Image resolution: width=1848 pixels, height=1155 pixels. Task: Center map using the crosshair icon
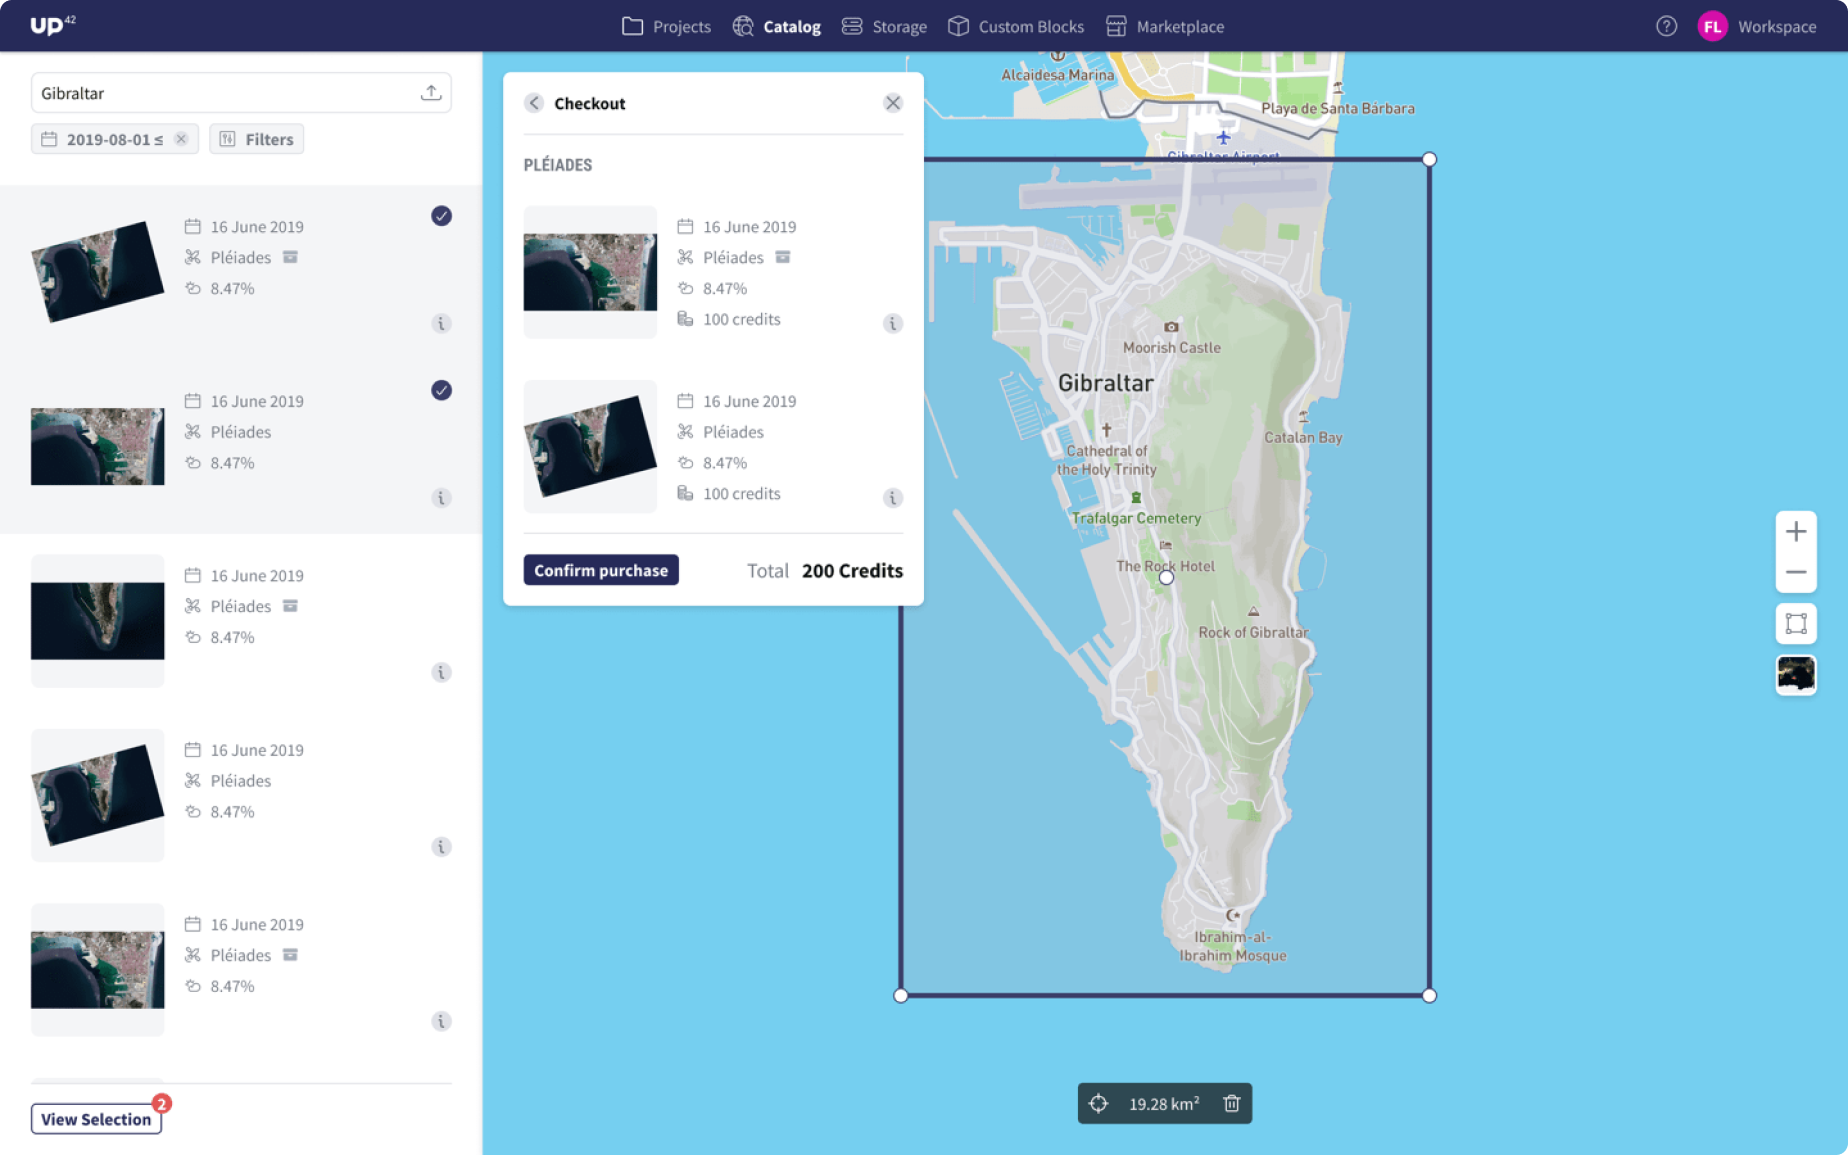point(1098,1104)
